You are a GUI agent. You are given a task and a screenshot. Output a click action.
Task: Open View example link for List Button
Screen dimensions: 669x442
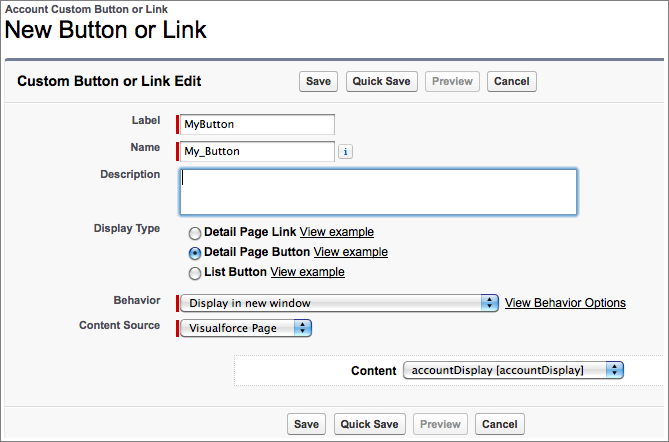click(308, 272)
